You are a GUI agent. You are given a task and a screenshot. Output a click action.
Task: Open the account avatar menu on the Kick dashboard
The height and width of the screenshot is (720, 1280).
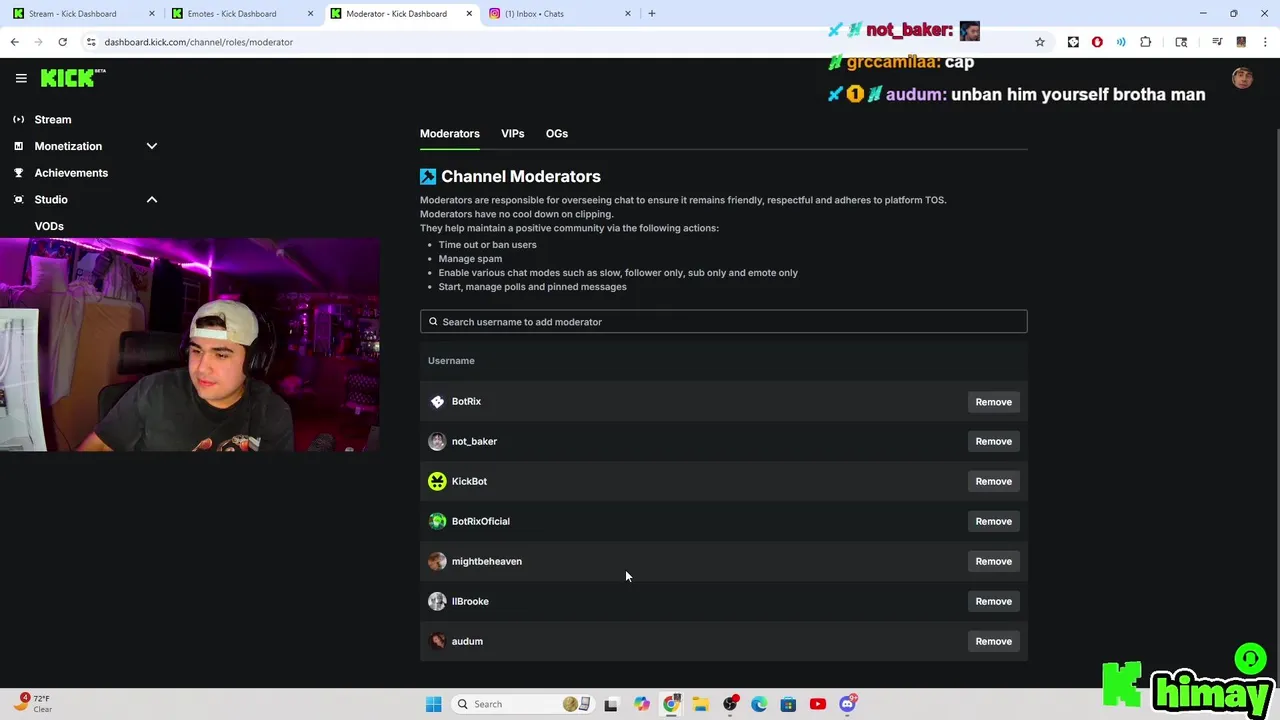[1242, 78]
